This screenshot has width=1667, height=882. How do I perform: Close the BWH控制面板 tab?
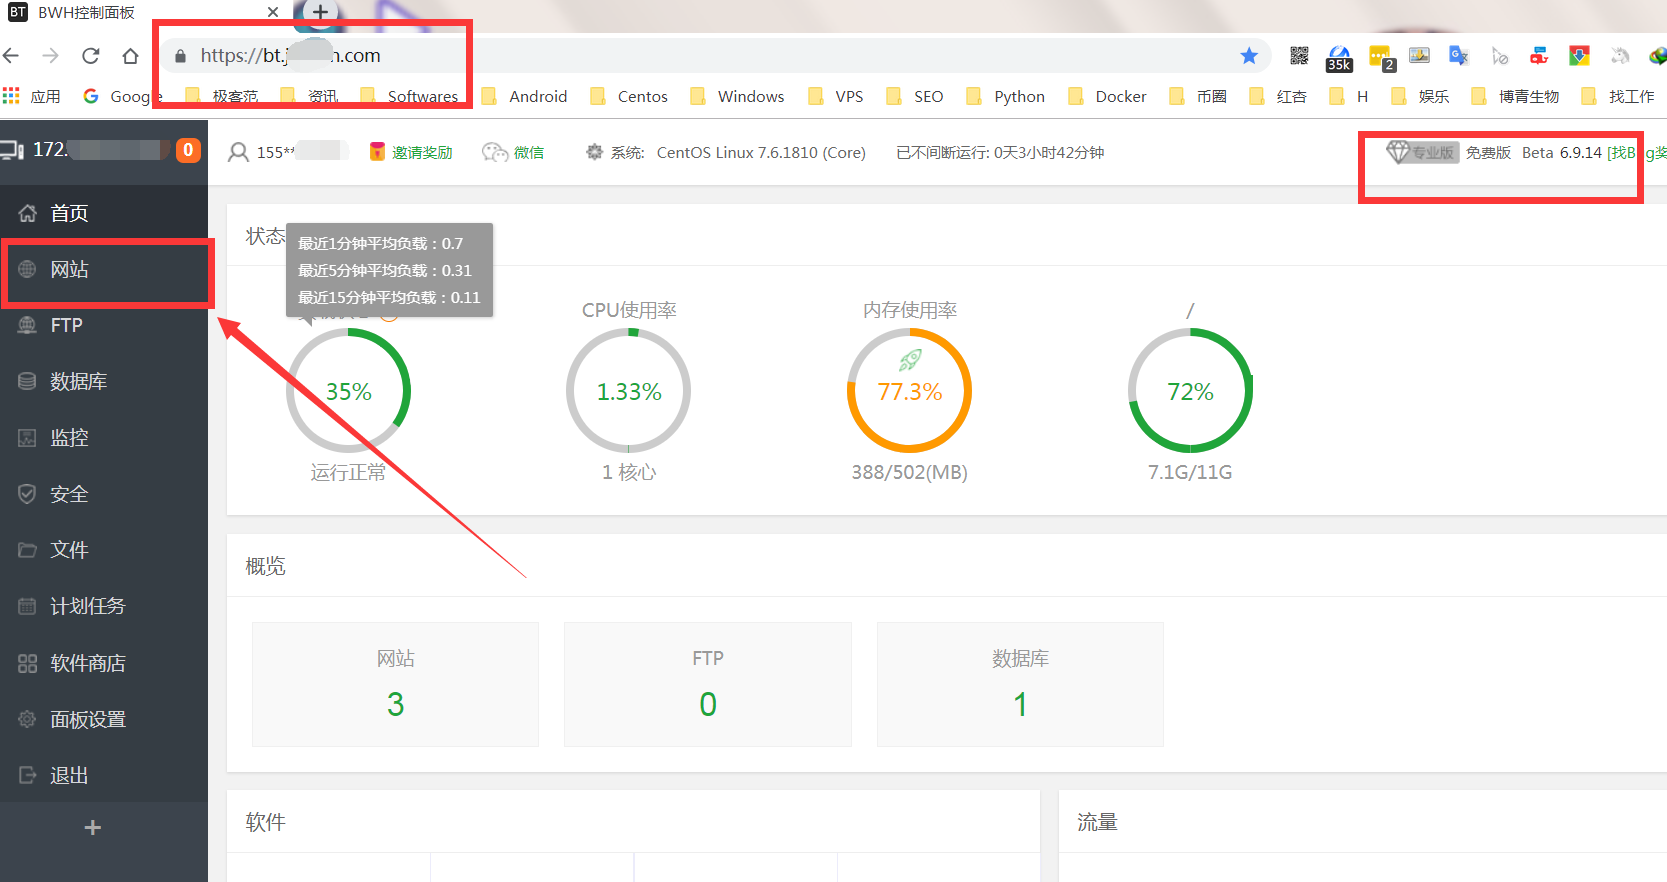(273, 12)
